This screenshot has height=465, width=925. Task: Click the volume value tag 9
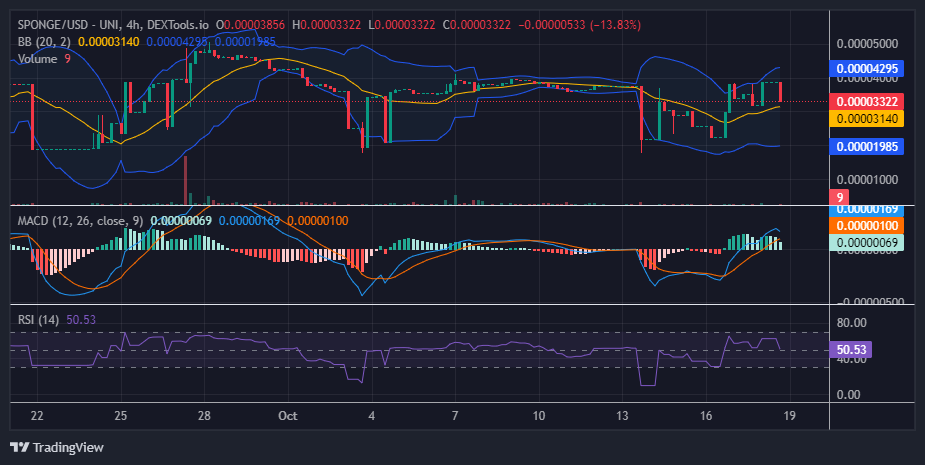(x=839, y=198)
